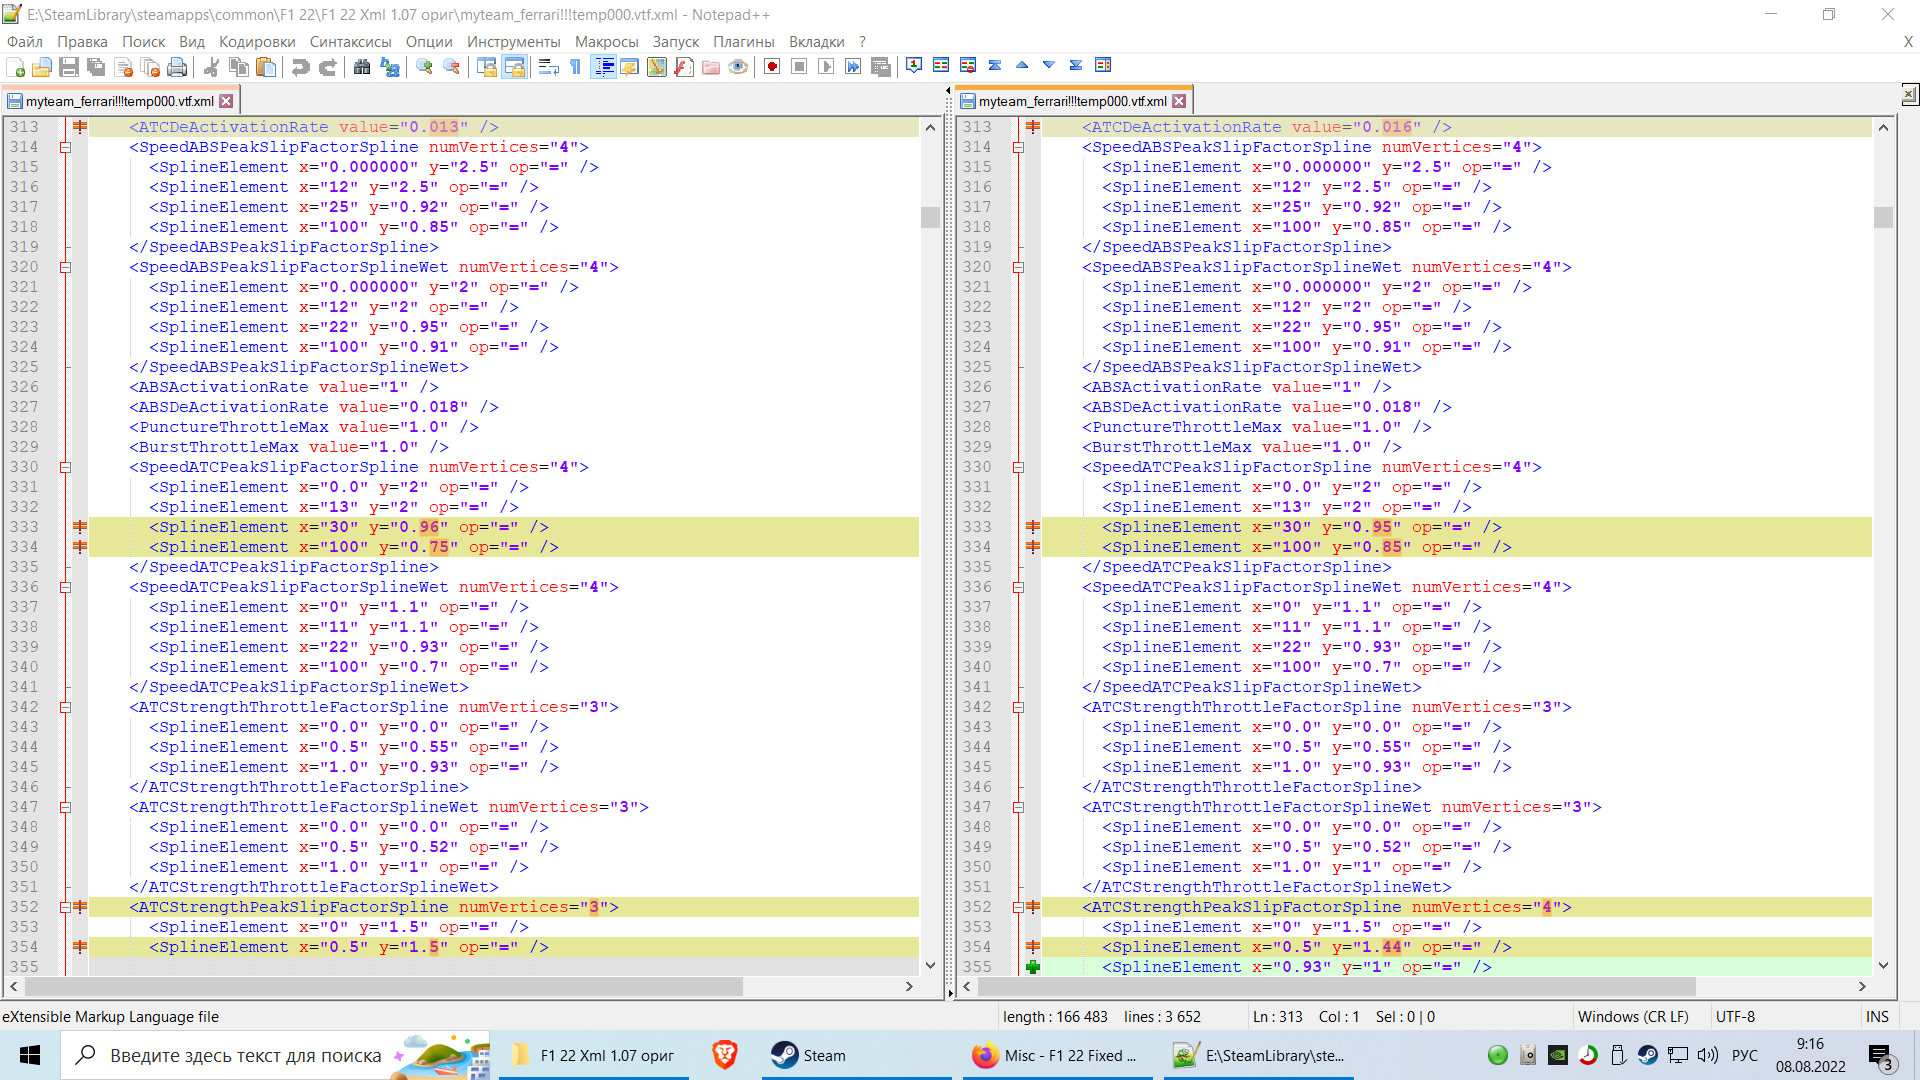
Task: Open Steam from the taskbar
Action: point(857,1055)
